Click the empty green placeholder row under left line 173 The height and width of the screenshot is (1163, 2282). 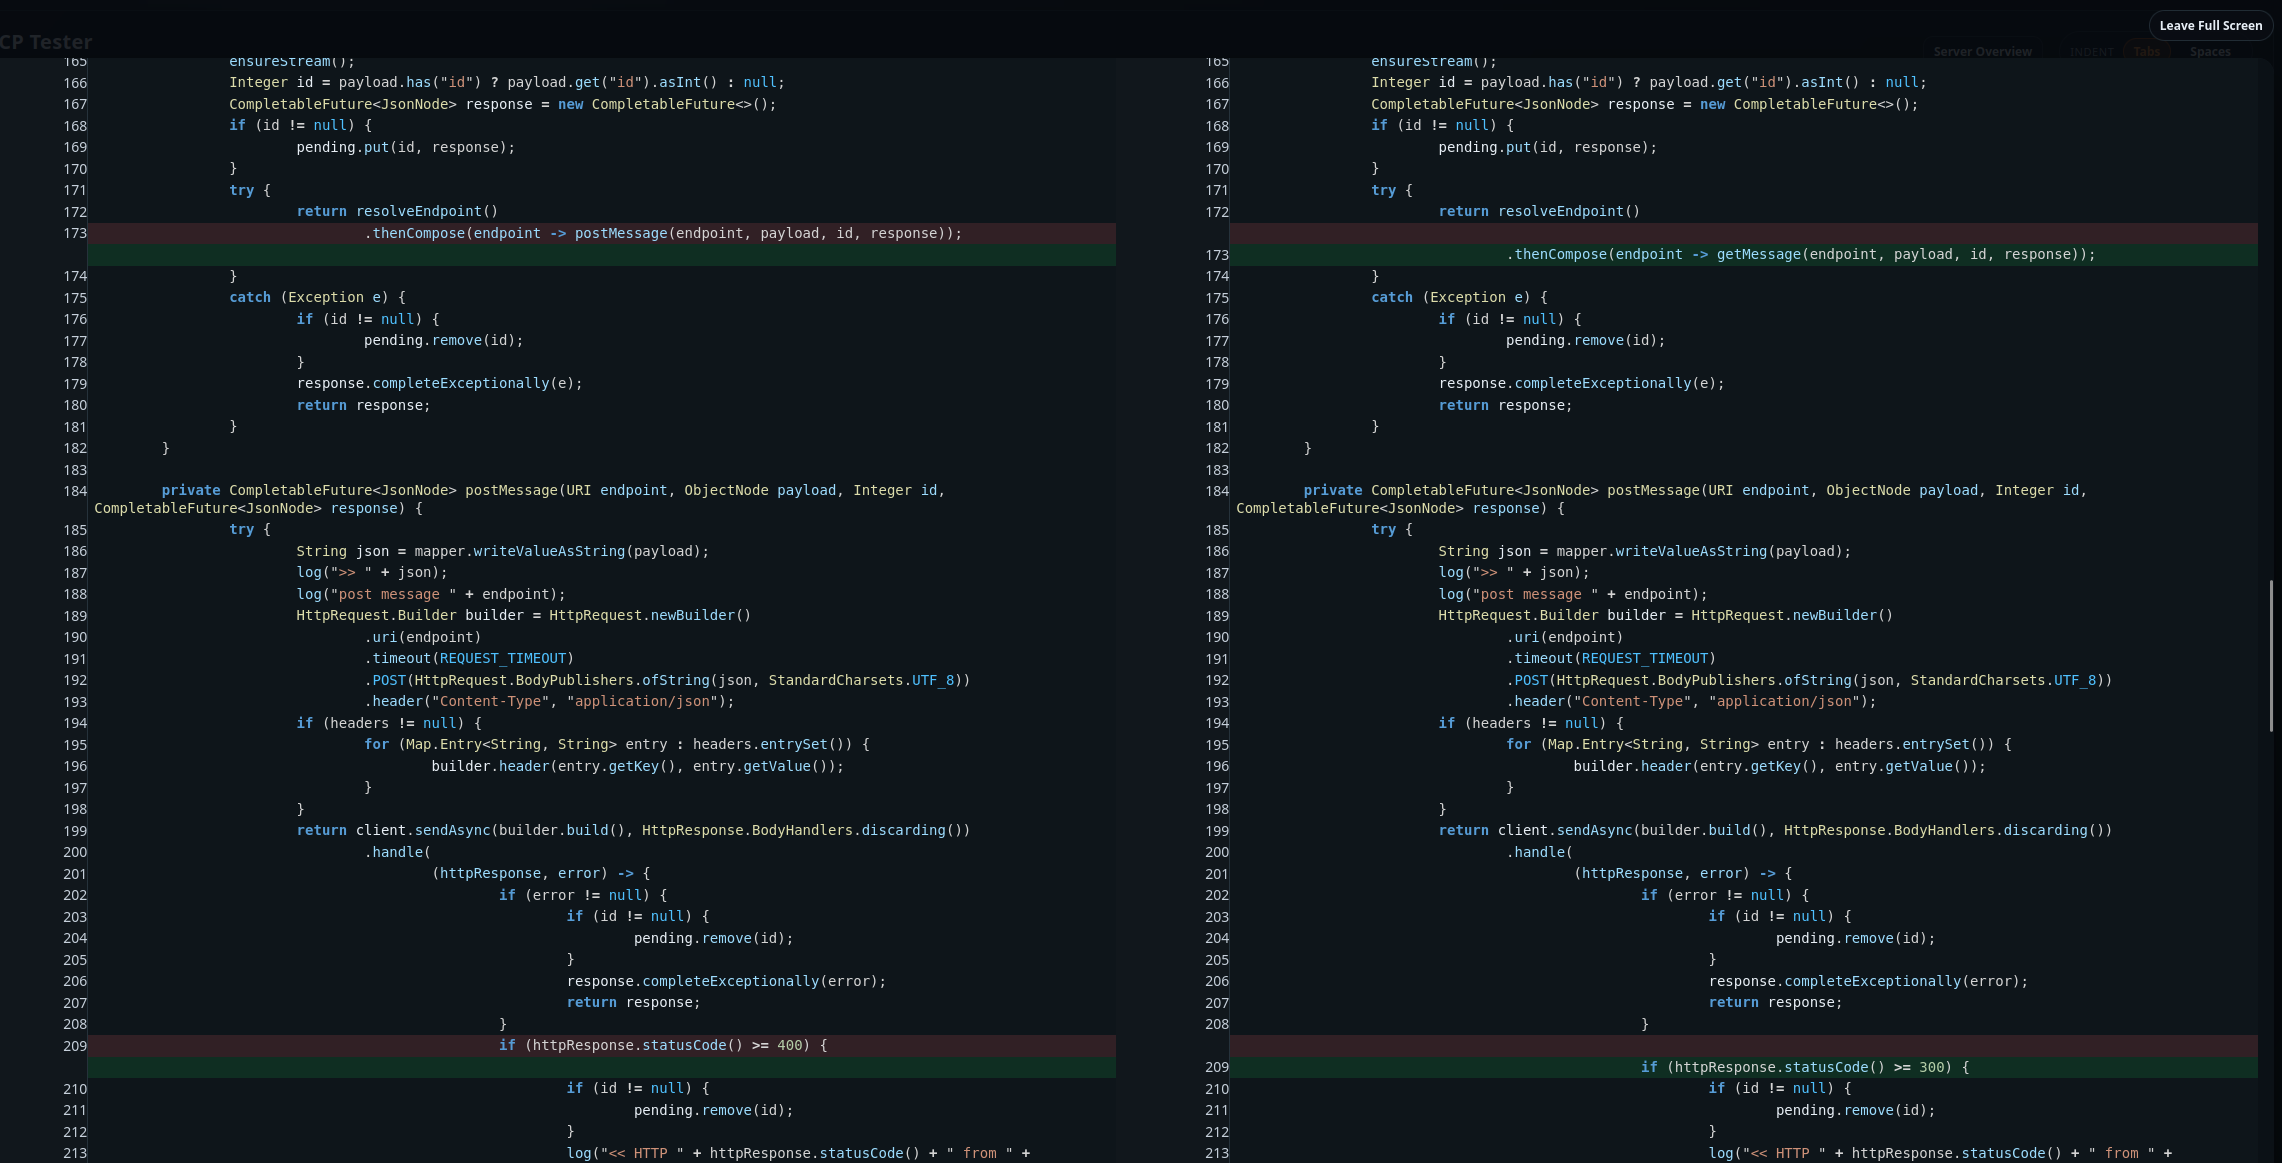[x=600, y=255]
